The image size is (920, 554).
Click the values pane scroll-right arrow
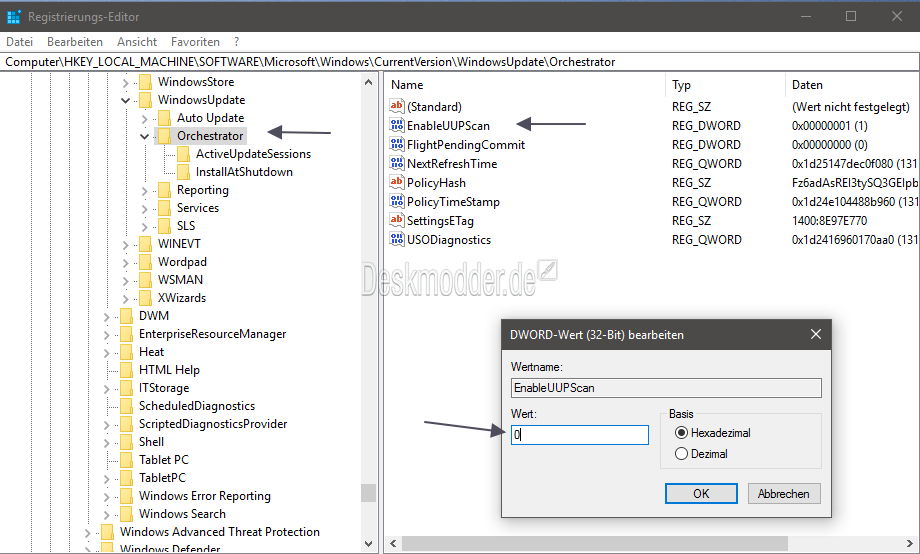point(909,543)
